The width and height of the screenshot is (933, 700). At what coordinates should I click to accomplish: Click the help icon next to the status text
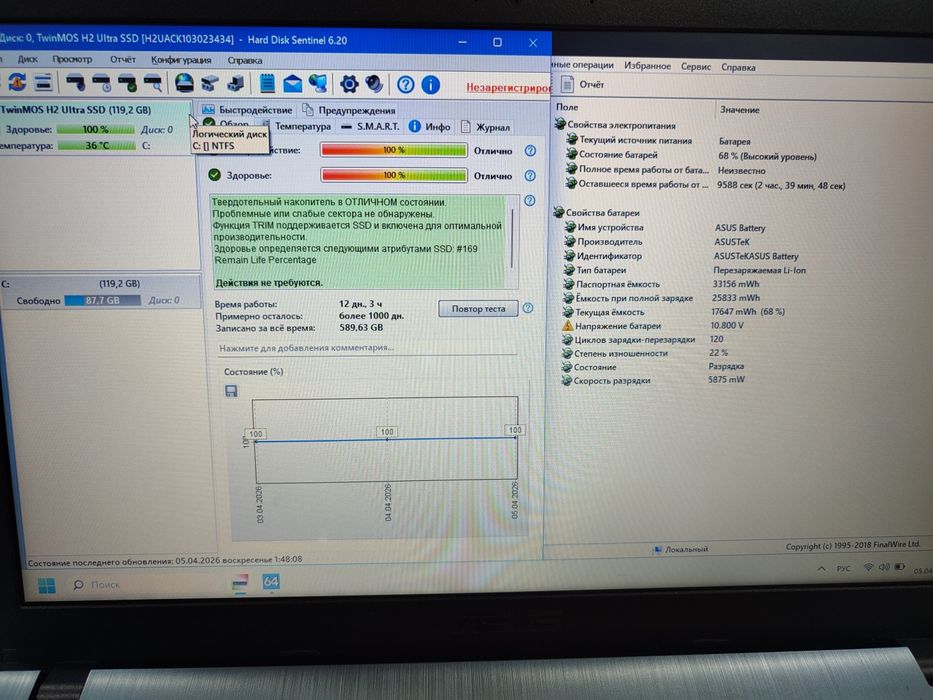[530, 201]
